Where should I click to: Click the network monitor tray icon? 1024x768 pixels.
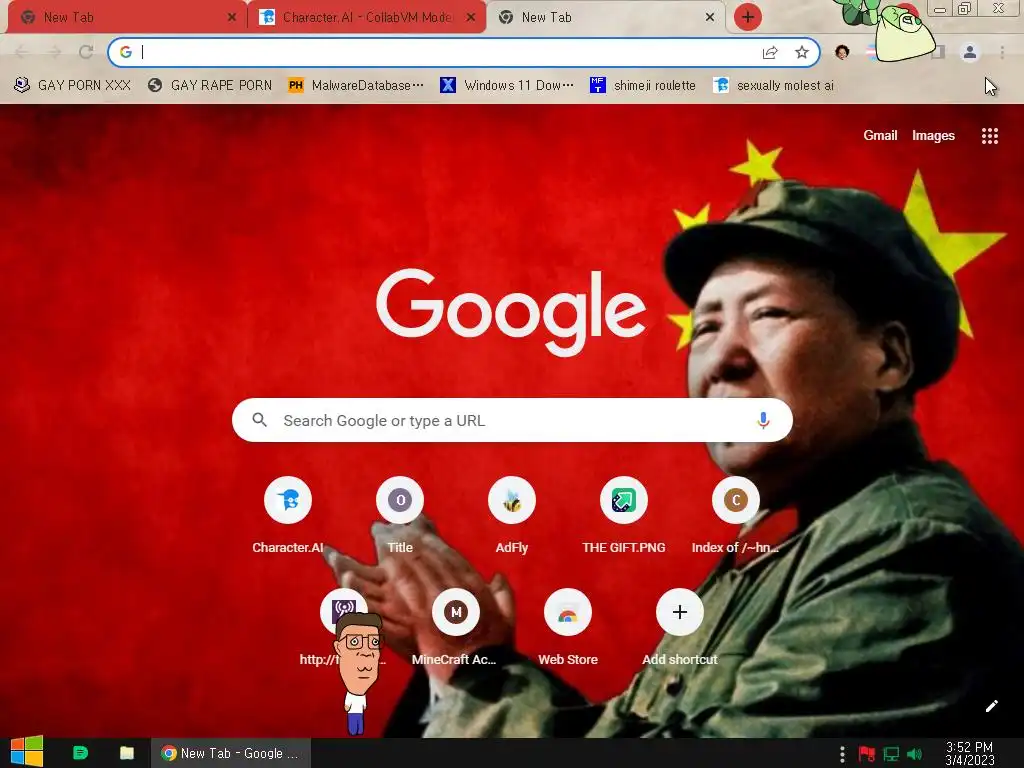coord(891,754)
